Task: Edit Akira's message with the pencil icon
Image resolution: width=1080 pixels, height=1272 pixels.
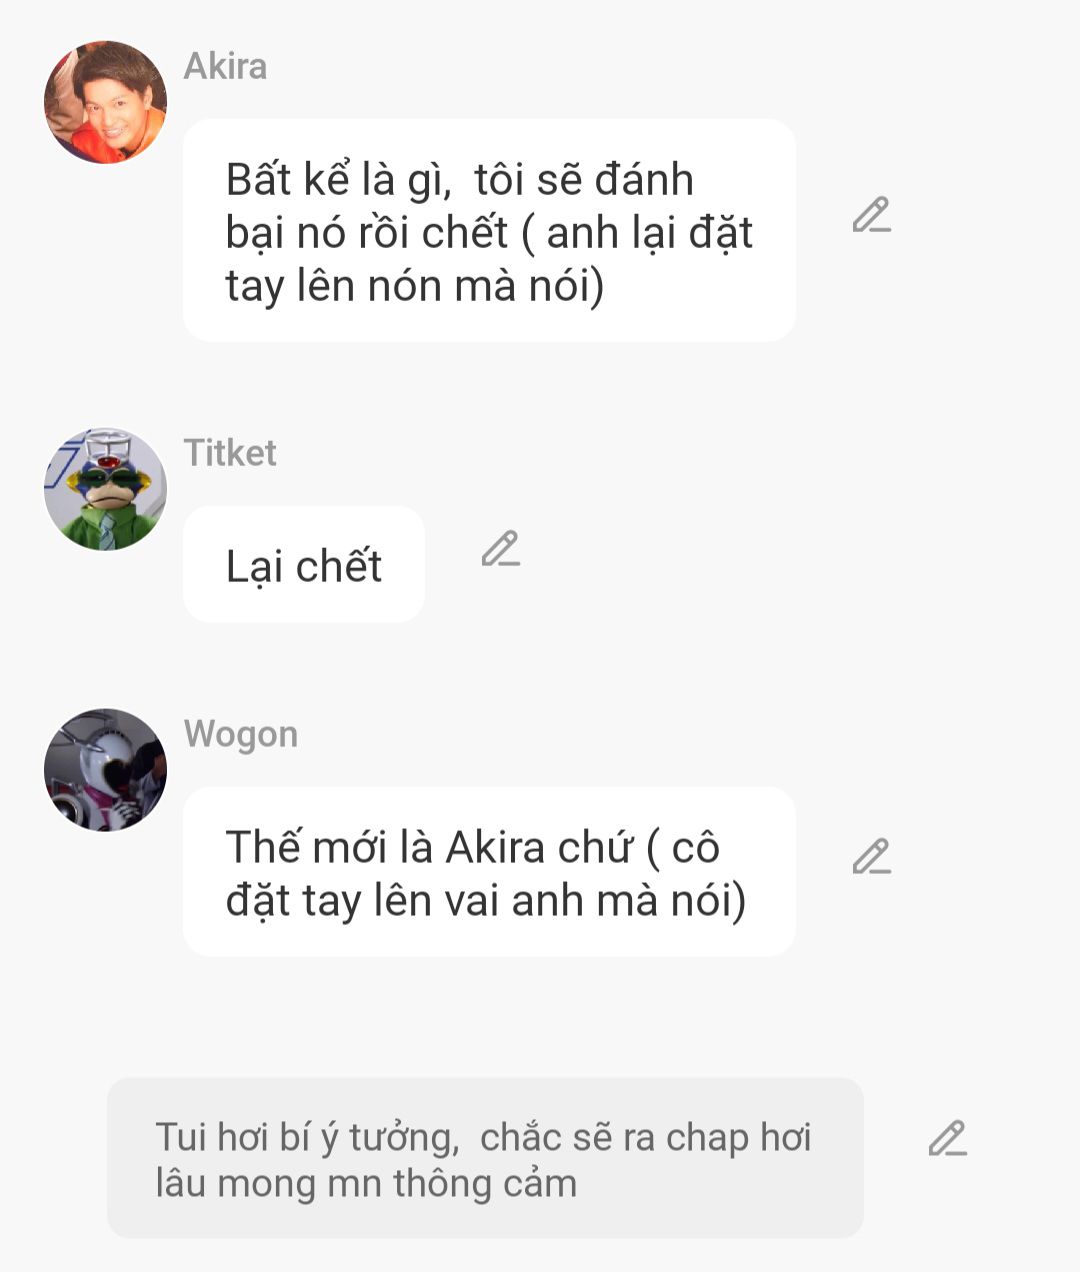Action: point(871,215)
